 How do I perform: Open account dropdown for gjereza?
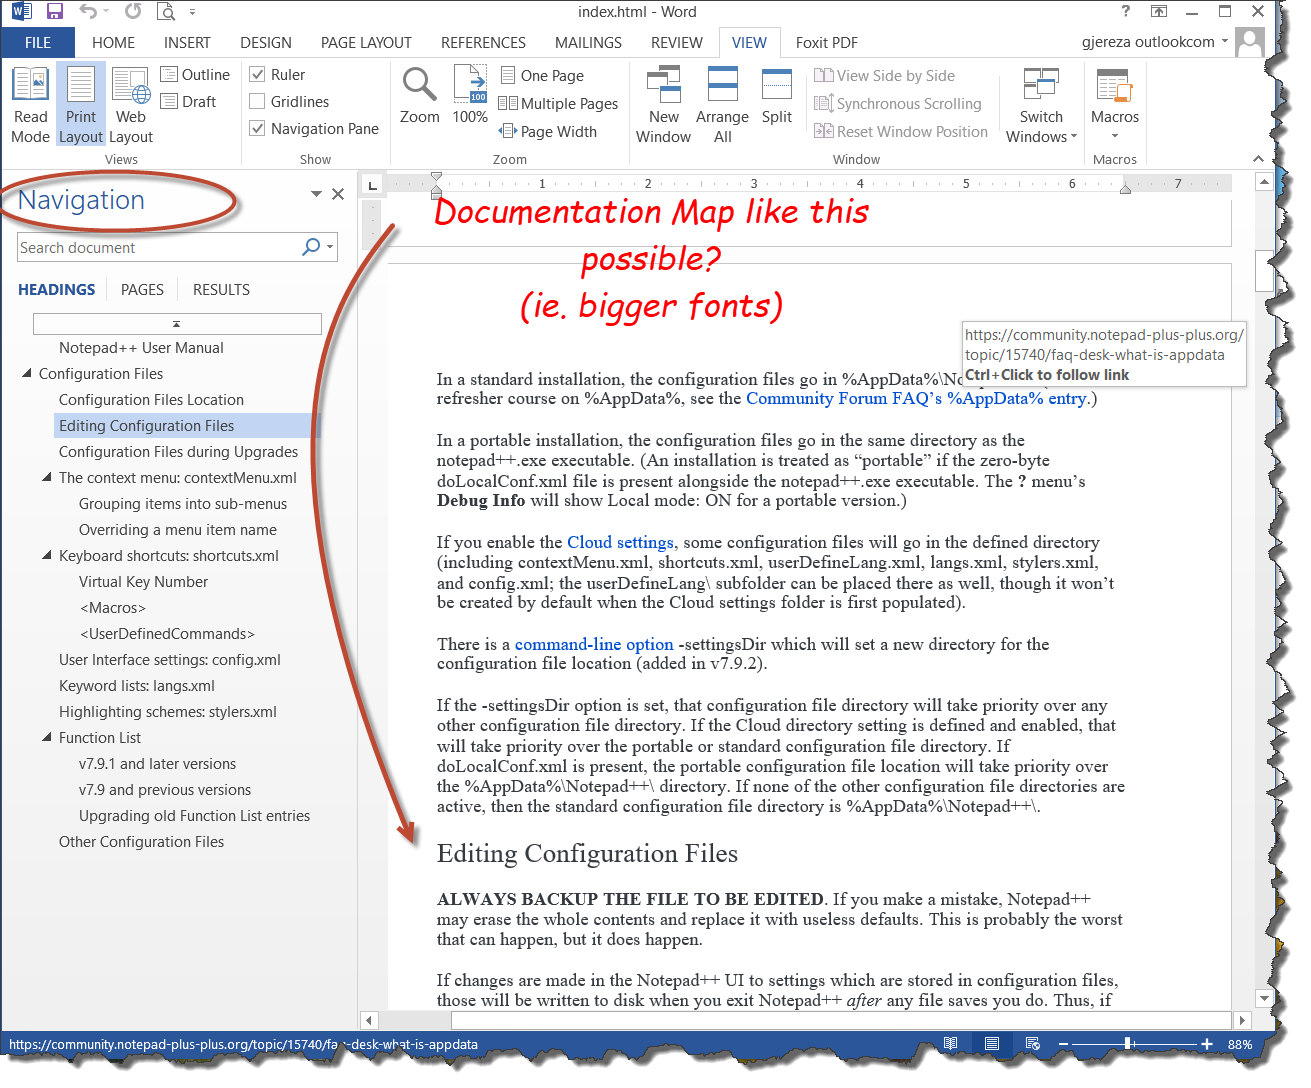[1224, 42]
